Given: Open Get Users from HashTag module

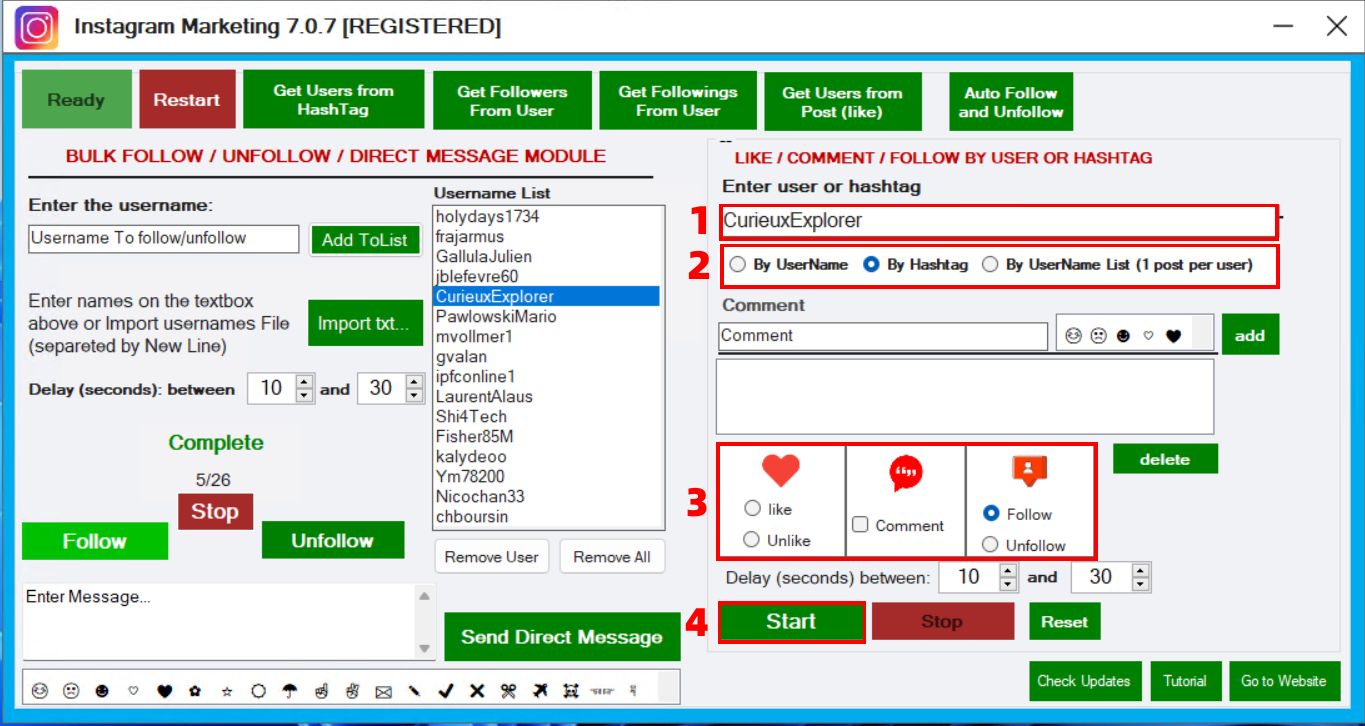Looking at the screenshot, I should click(x=333, y=100).
